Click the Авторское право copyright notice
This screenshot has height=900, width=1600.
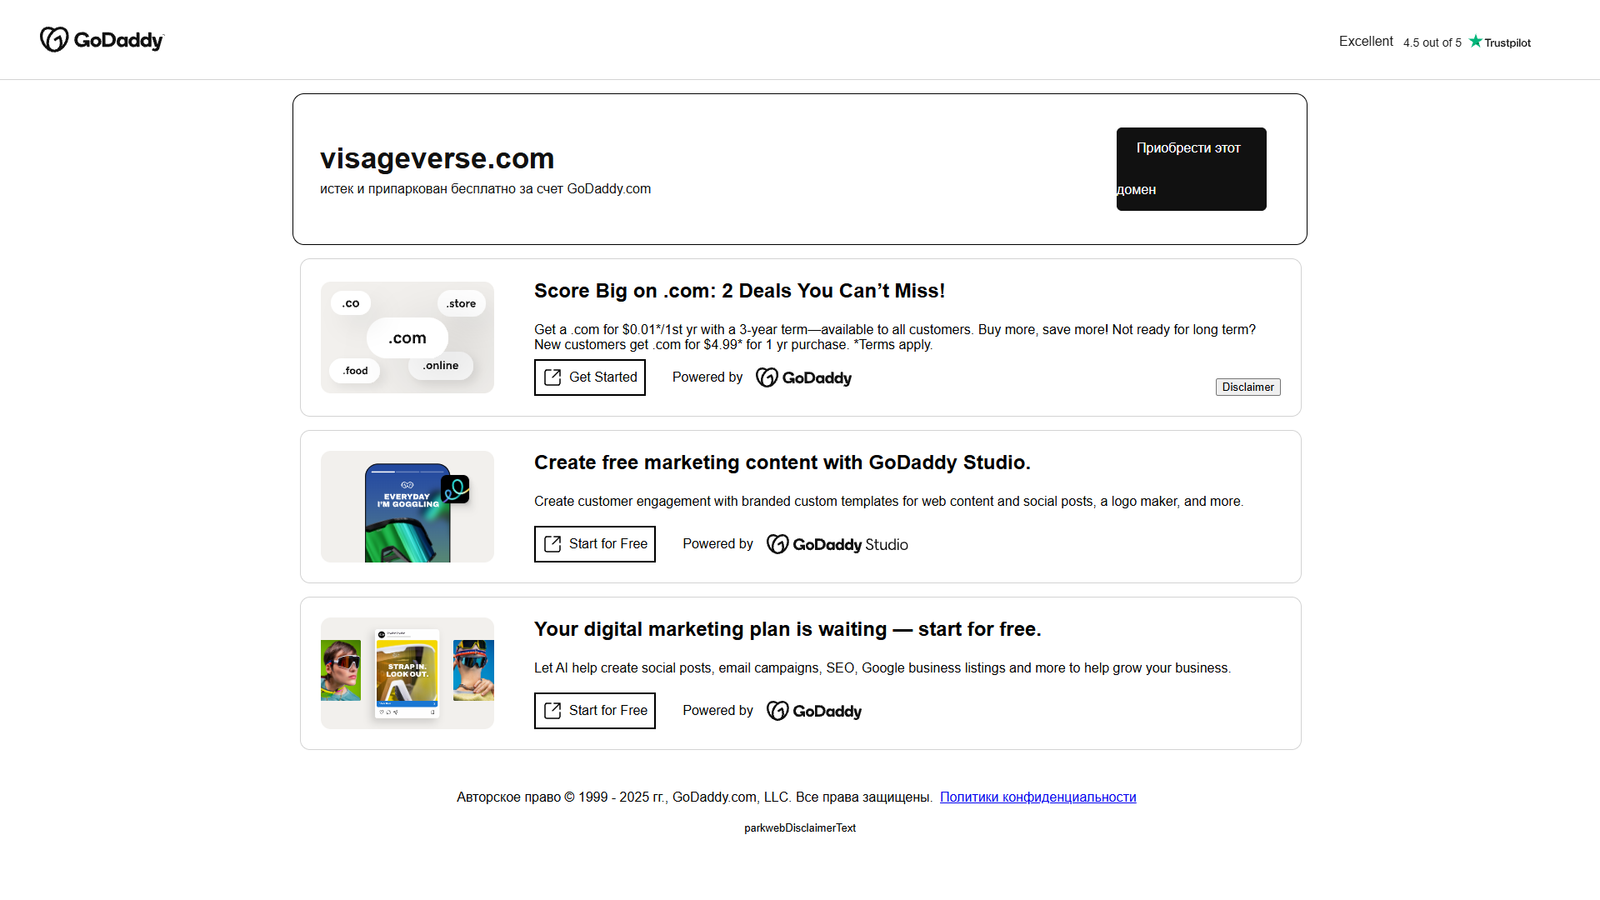694,797
